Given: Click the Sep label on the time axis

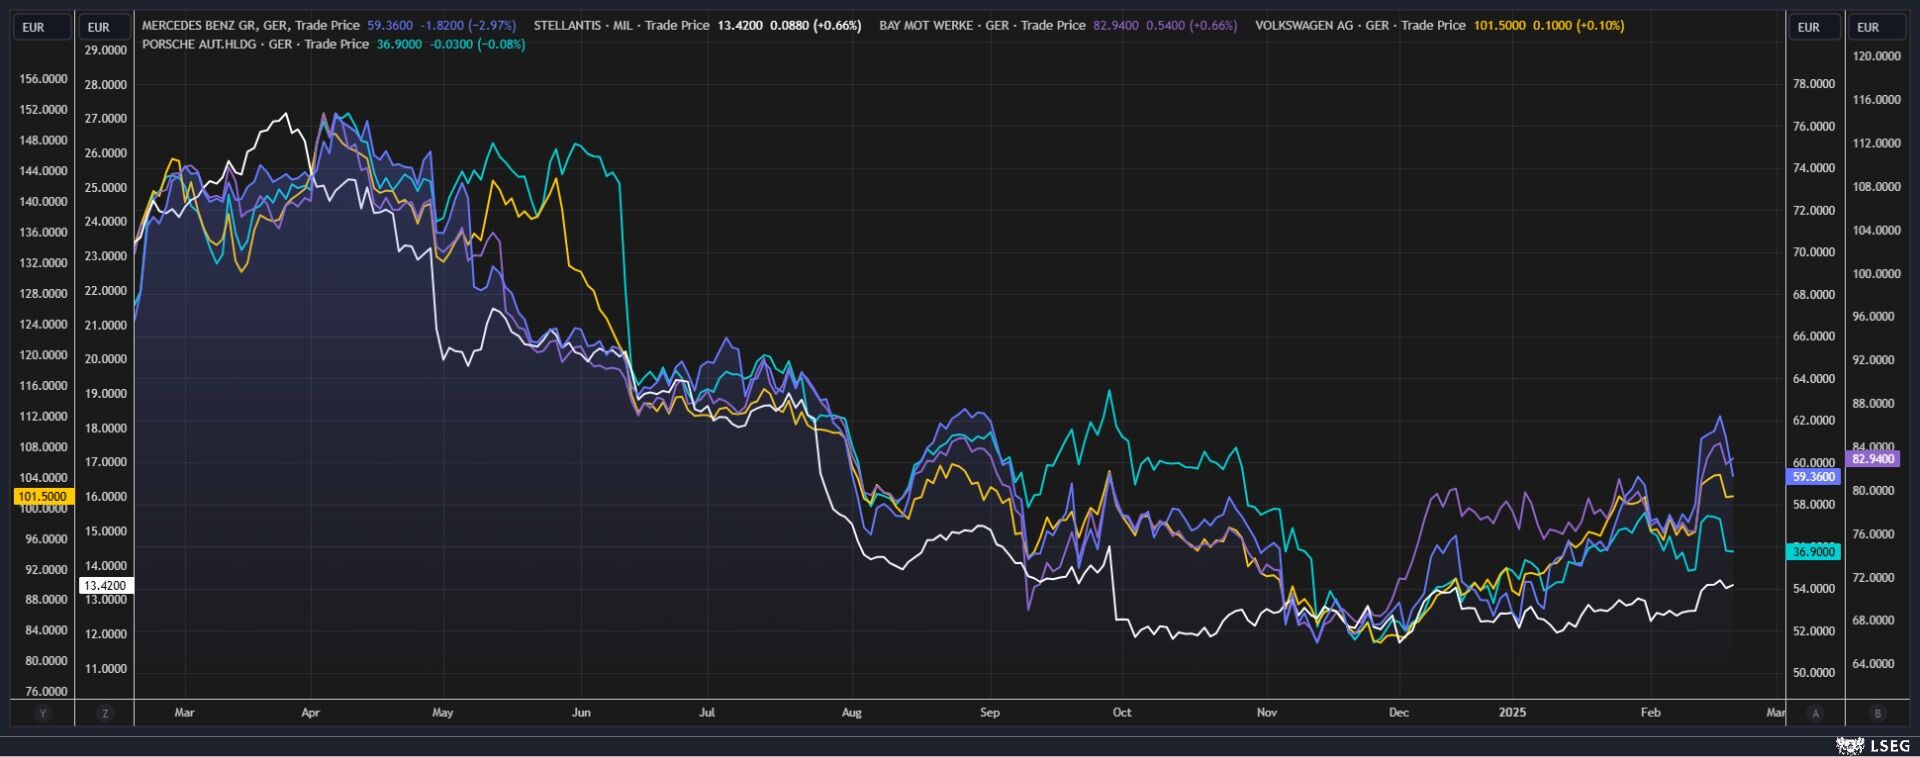Looking at the screenshot, I should coord(989,713).
